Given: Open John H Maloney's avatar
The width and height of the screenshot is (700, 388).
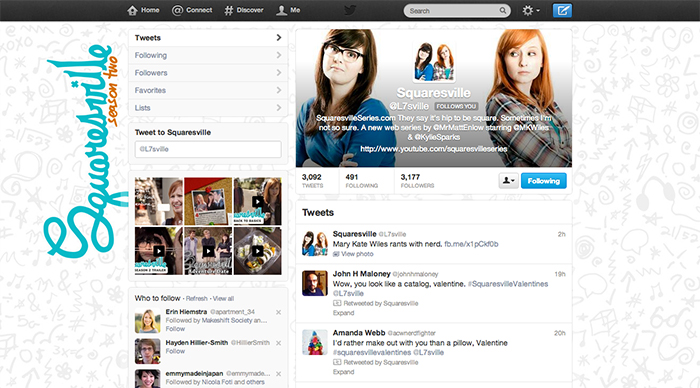Looking at the screenshot, I should pyautogui.click(x=315, y=283).
